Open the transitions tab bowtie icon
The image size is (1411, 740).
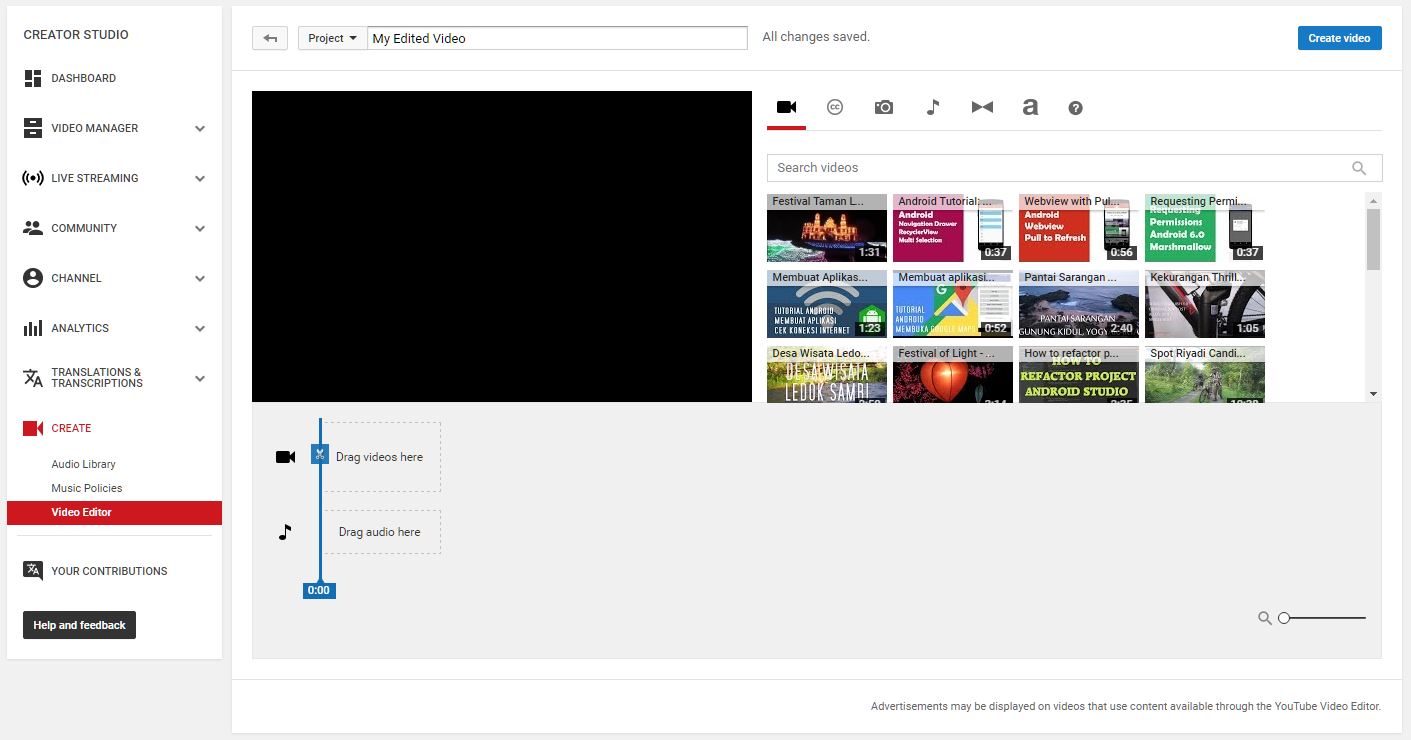coord(982,107)
